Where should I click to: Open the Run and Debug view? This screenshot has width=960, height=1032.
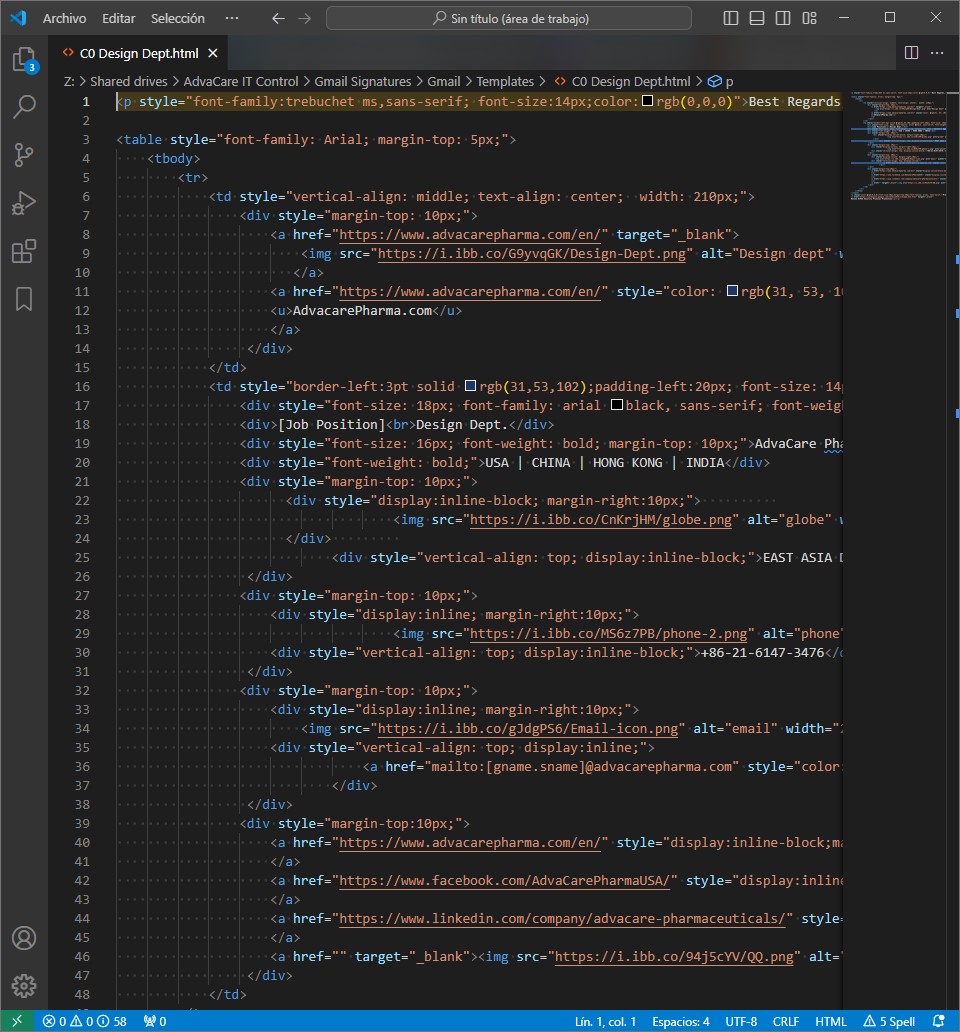[24, 203]
